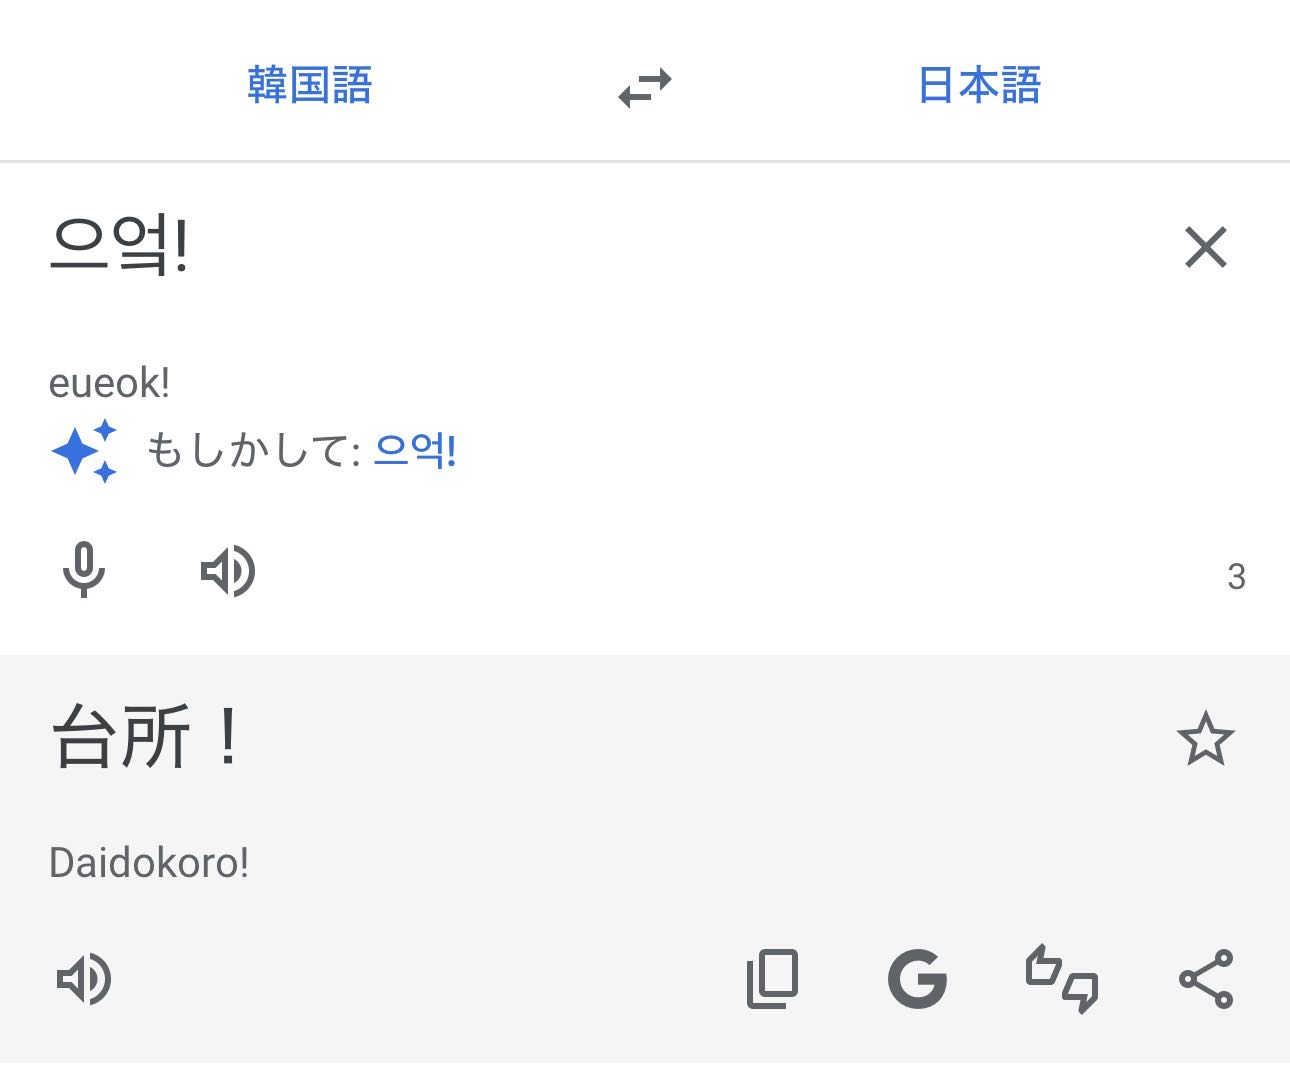Screen dimensions: 1290x1082
Task: Open the 日本語 target language selector
Action: (979, 85)
